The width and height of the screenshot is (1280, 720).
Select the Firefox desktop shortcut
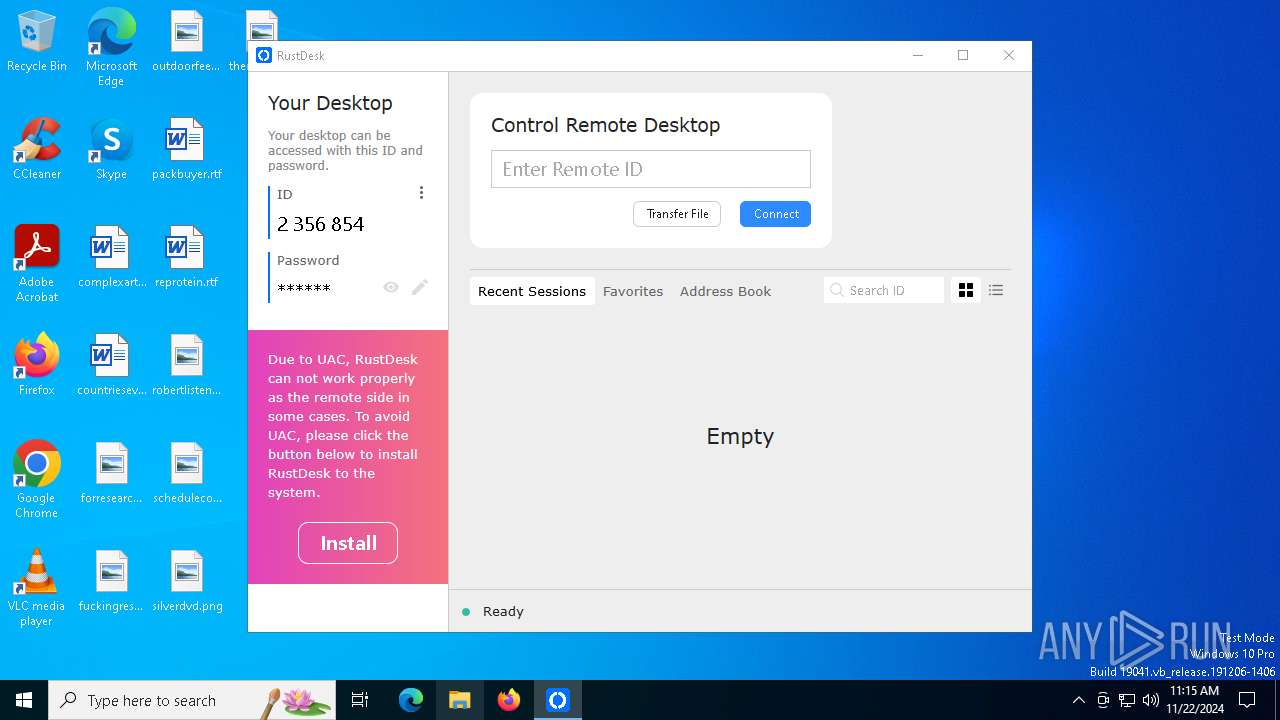click(37, 365)
